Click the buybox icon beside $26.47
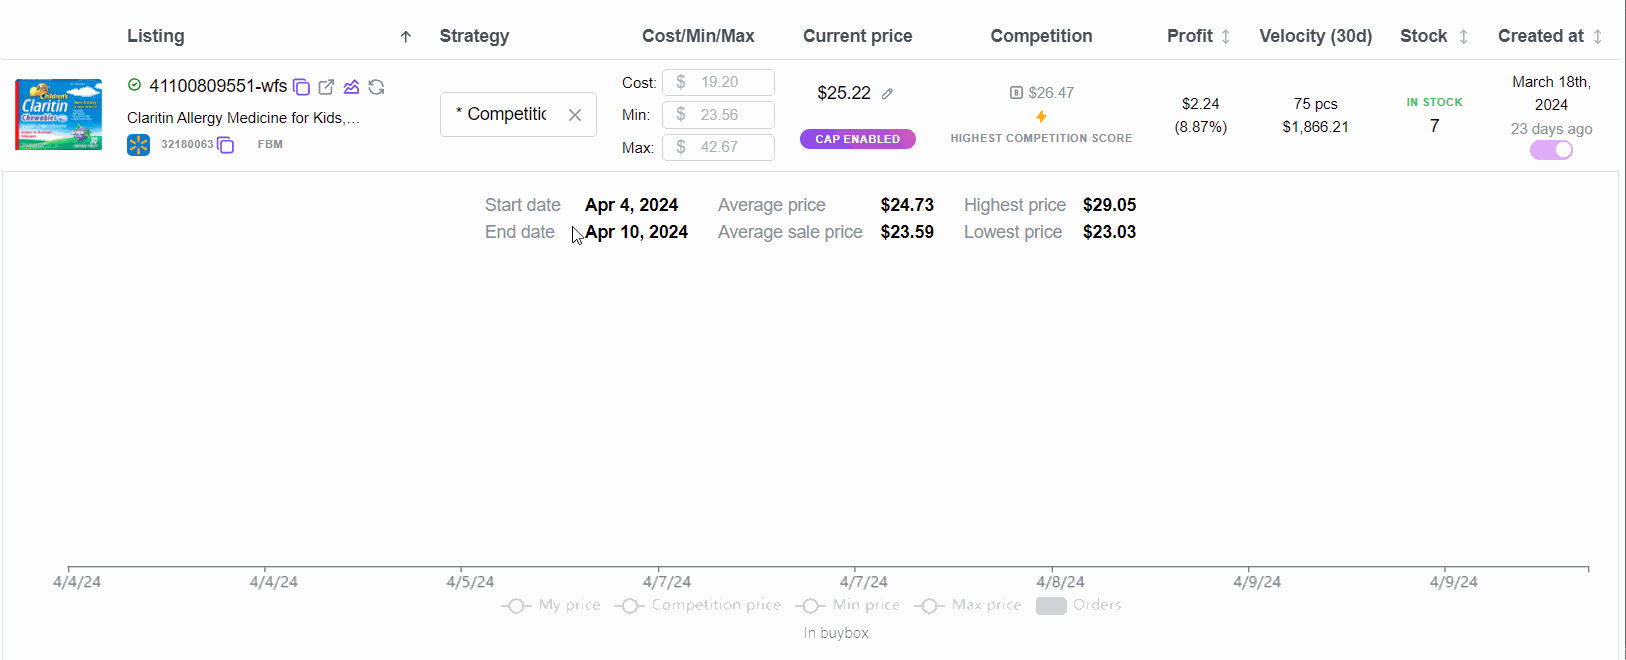 click(1016, 93)
